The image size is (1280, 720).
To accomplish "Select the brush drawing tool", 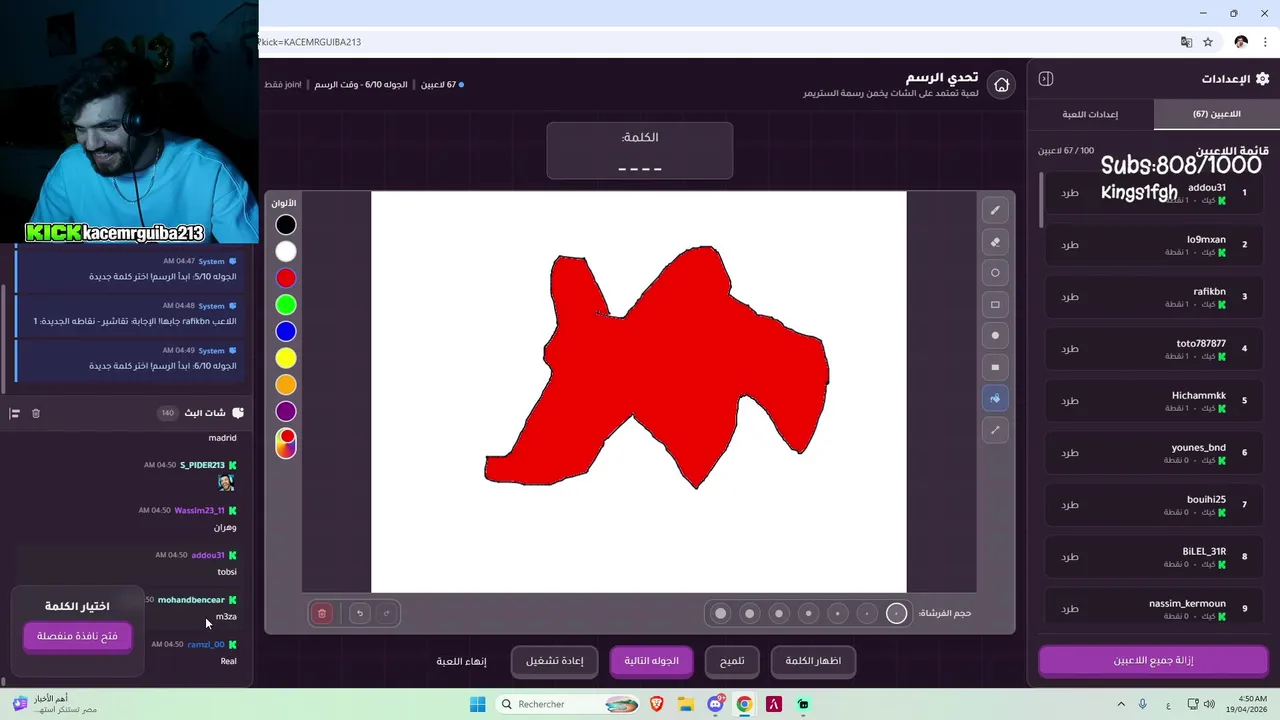I will (x=995, y=210).
